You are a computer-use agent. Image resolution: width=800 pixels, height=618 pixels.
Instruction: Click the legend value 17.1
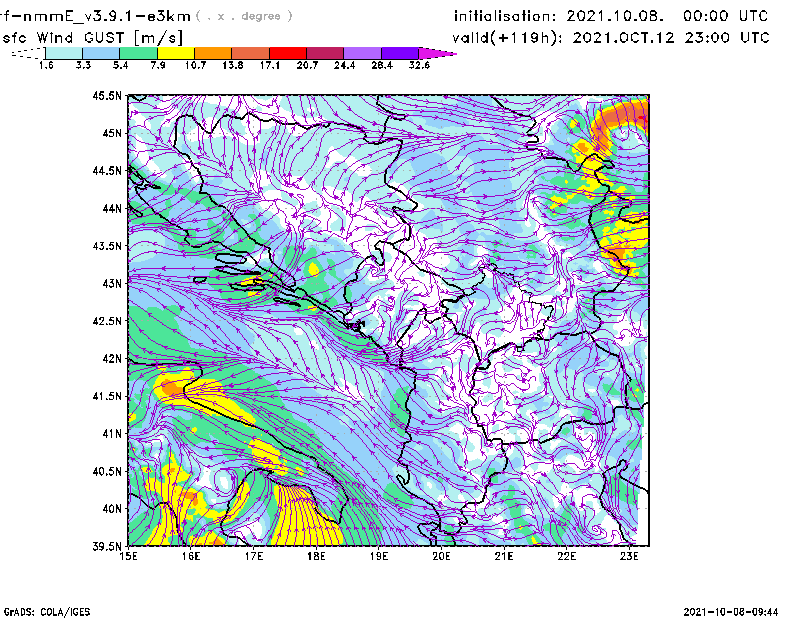tap(270, 65)
